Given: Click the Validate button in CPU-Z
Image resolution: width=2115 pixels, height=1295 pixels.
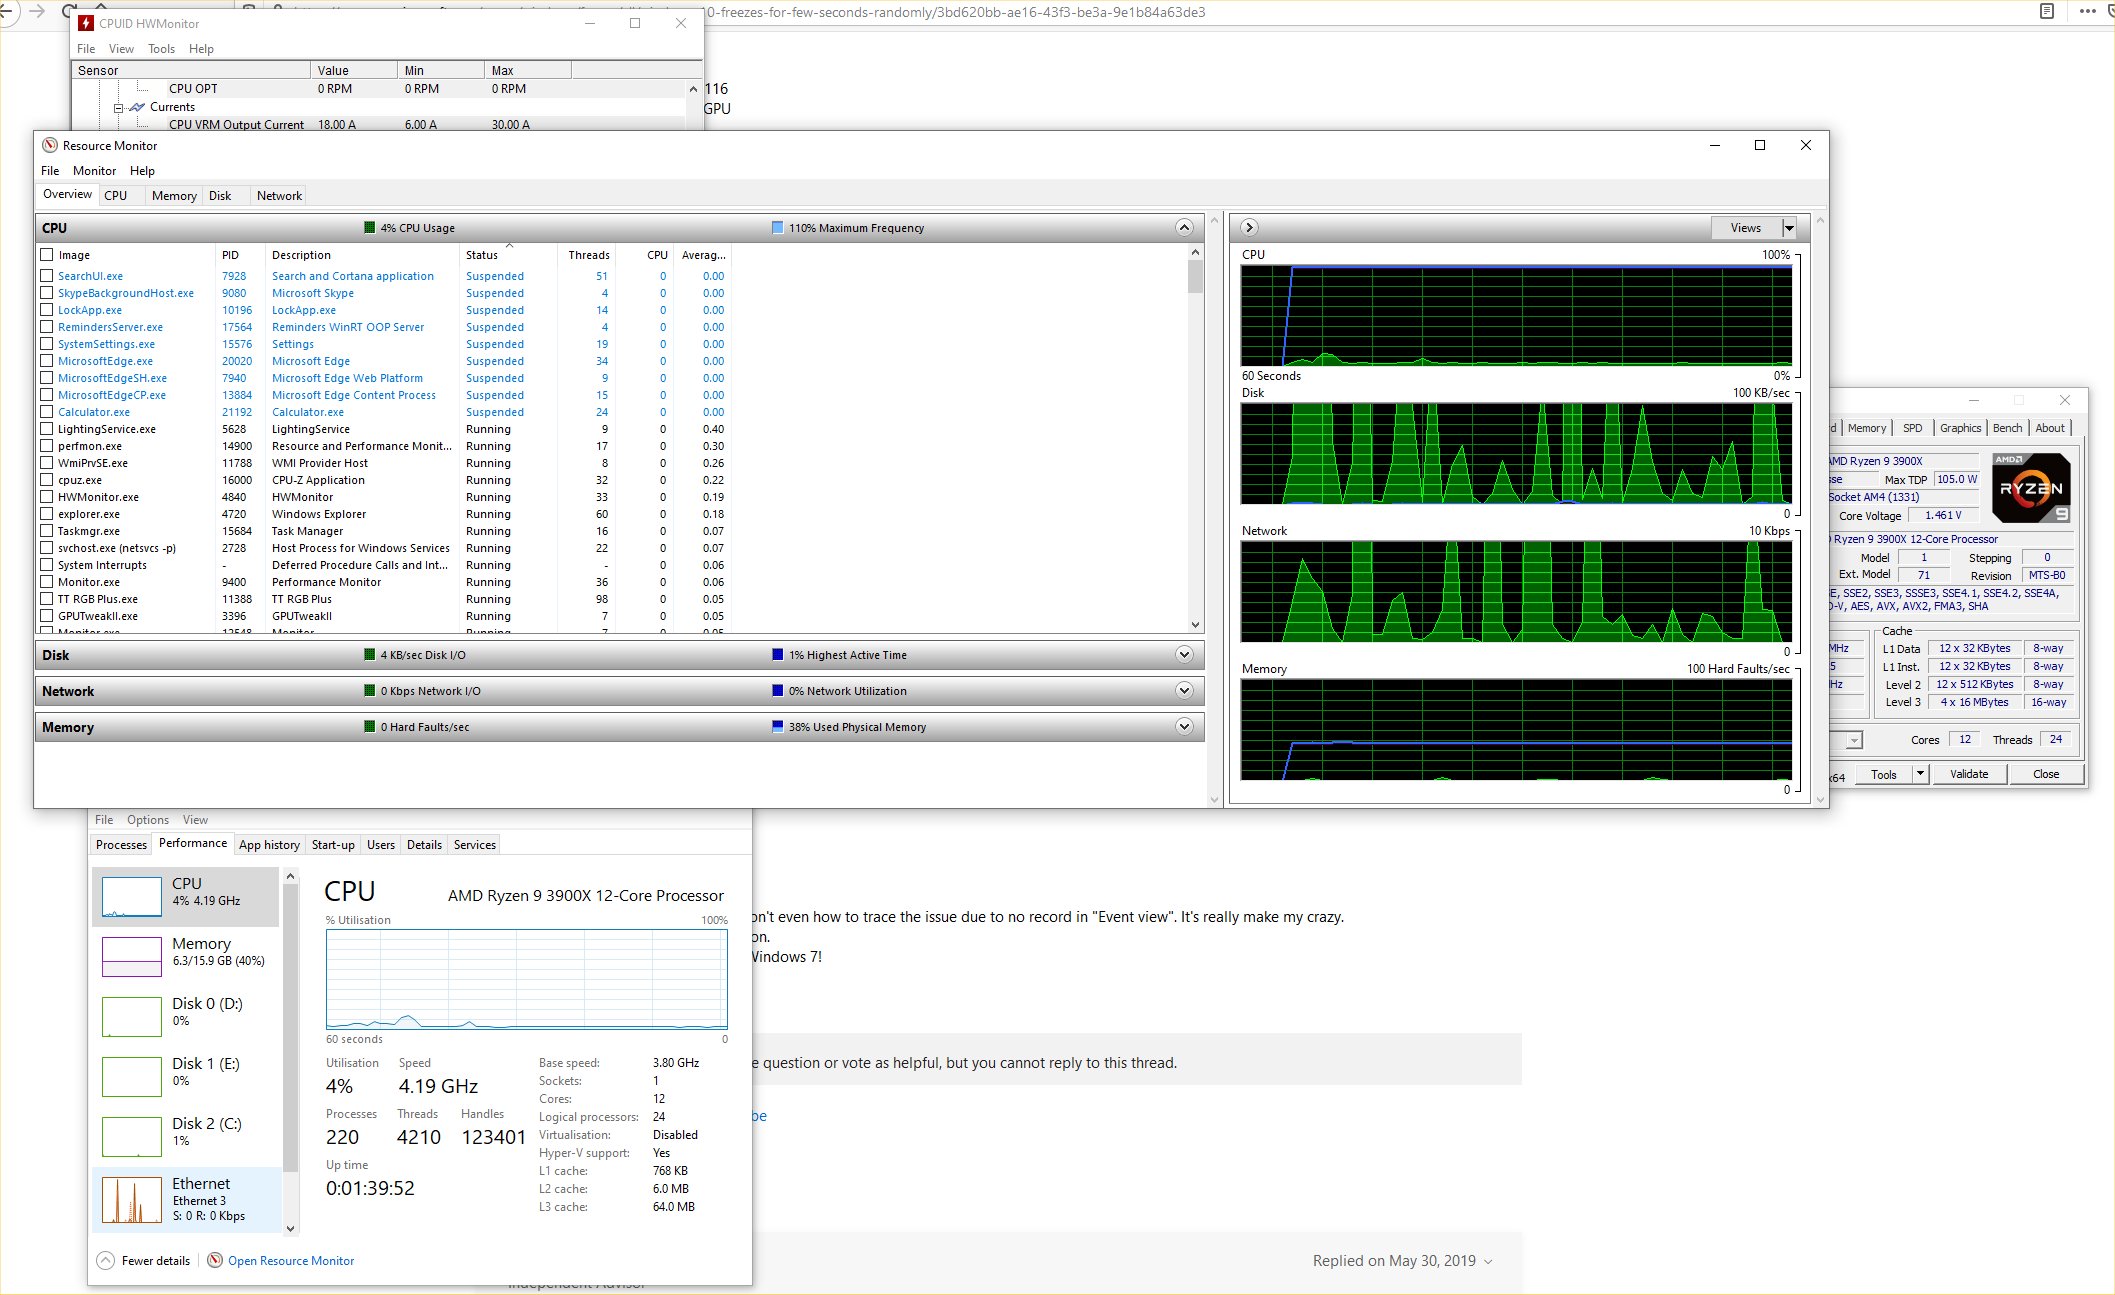Looking at the screenshot, I should [x=1969, y=774].
